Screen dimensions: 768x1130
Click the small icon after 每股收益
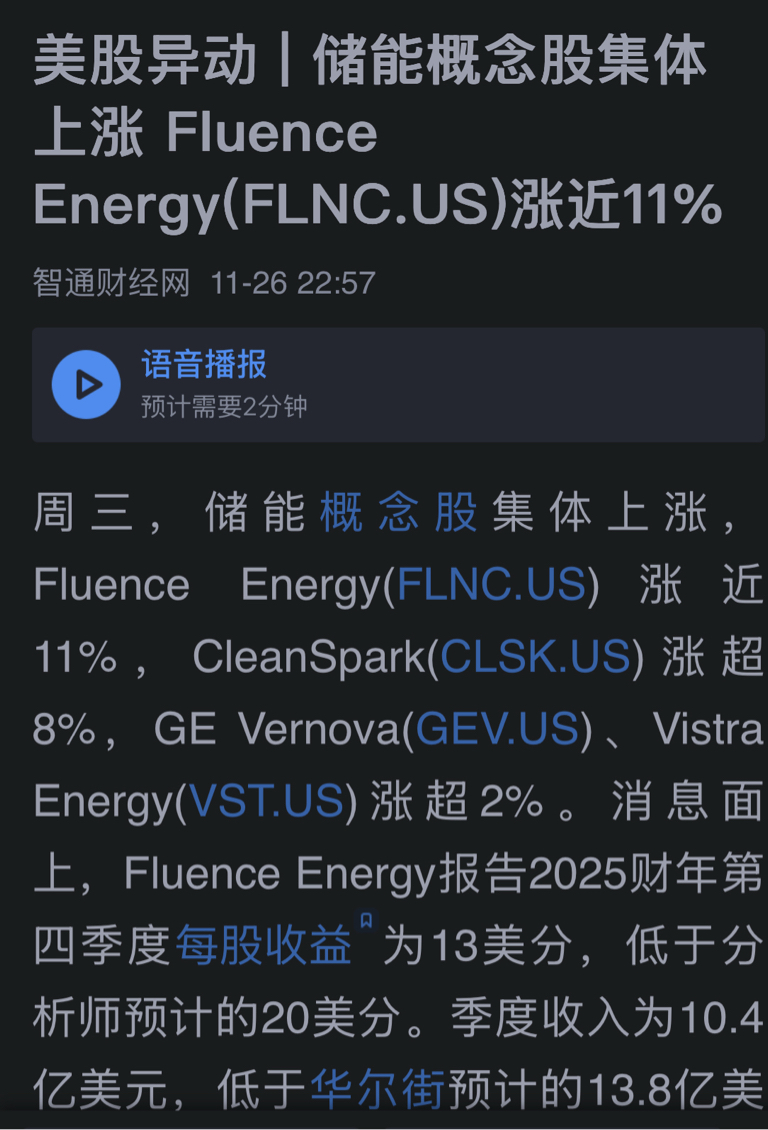(x=366, y=921)
